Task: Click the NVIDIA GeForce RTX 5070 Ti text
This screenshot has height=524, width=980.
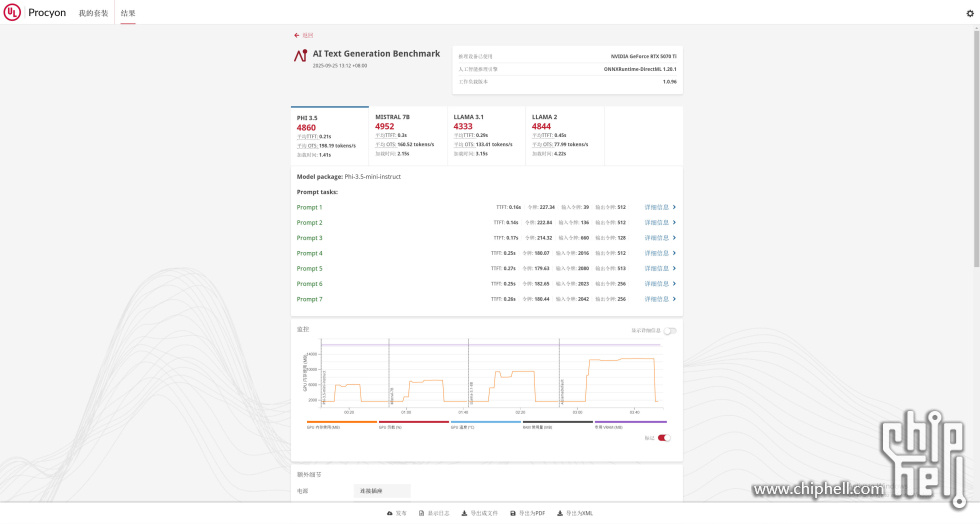Action: point(643,56)
